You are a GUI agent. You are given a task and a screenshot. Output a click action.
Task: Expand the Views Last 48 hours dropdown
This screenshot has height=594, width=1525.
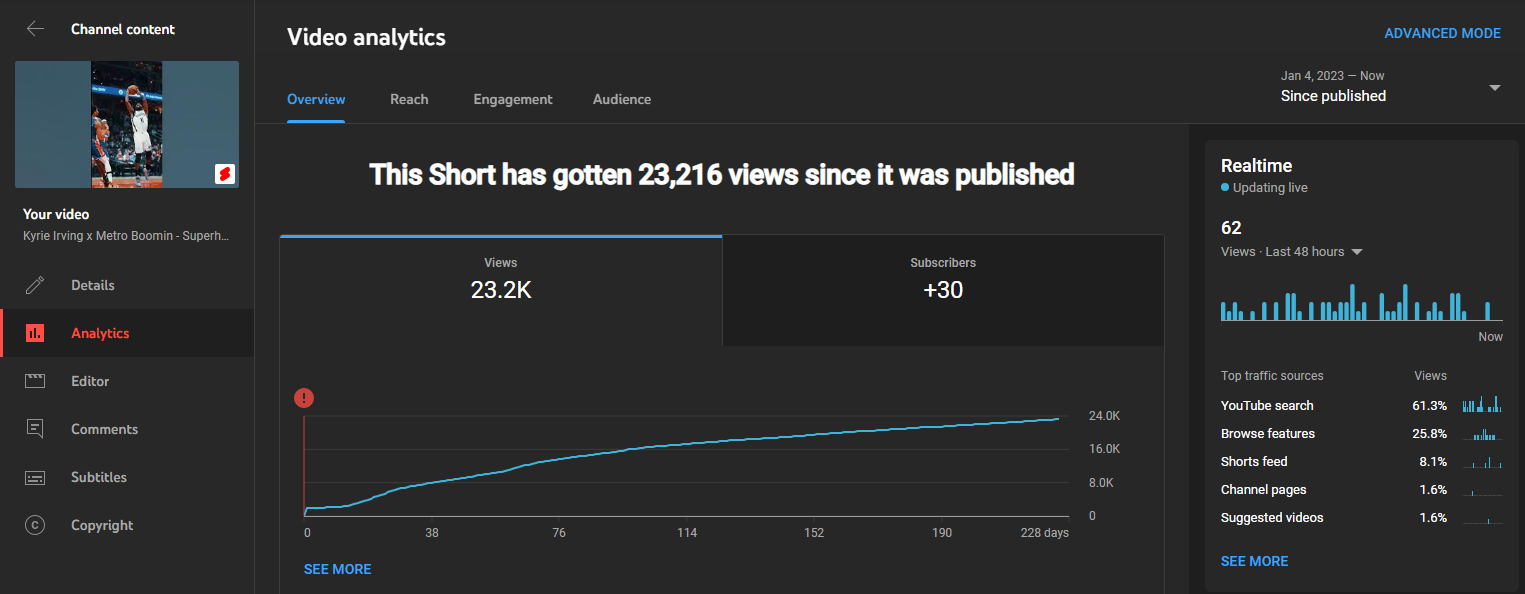1357,252
